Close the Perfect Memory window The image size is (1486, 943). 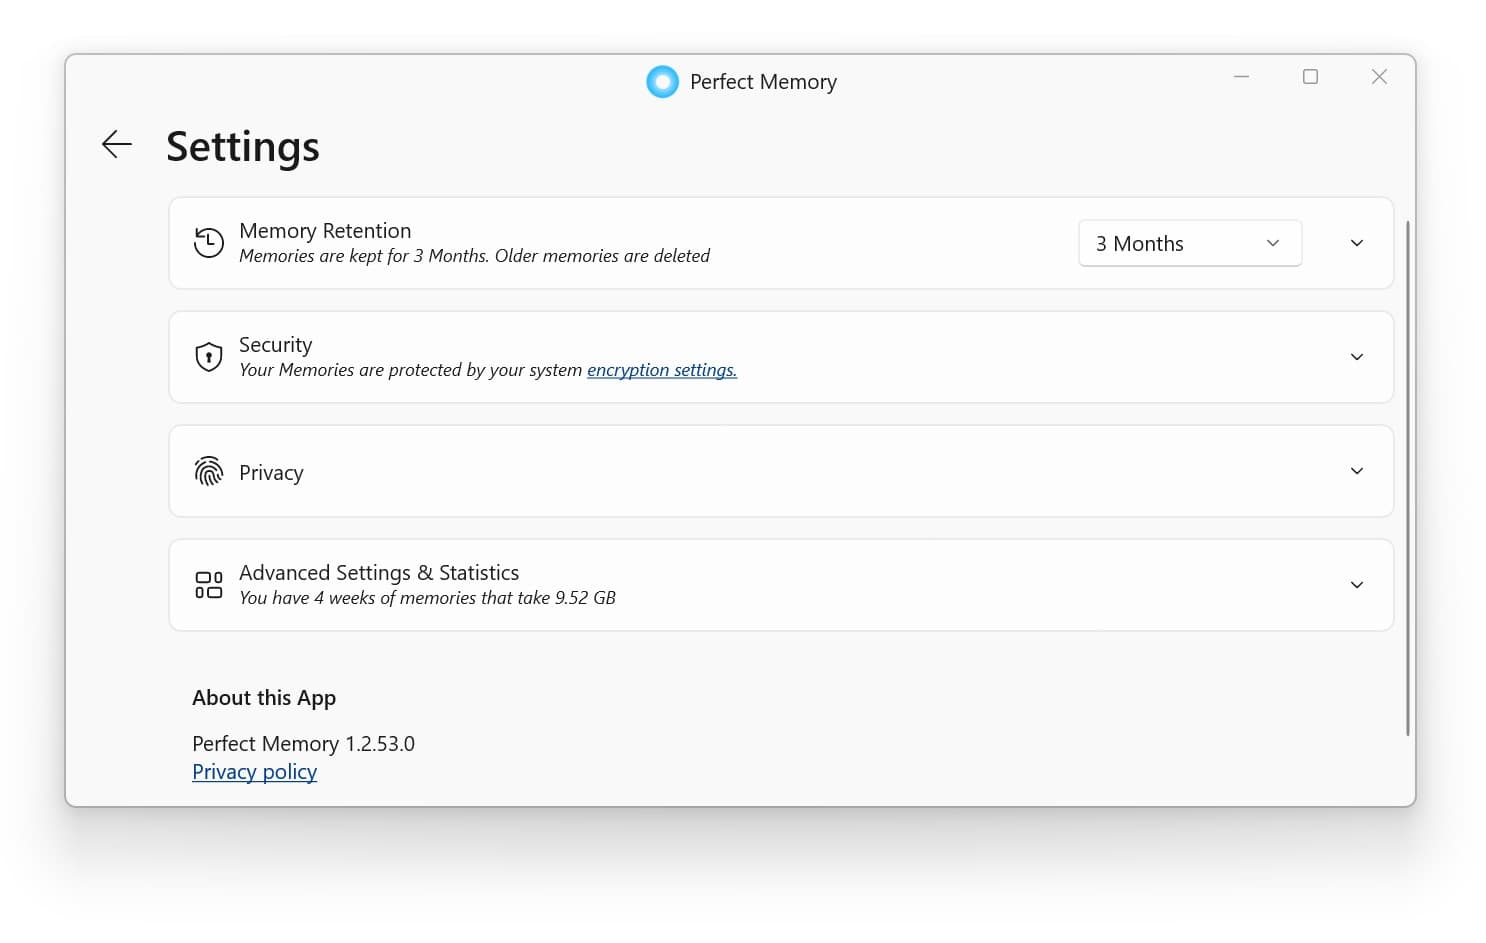(1379, 77)
